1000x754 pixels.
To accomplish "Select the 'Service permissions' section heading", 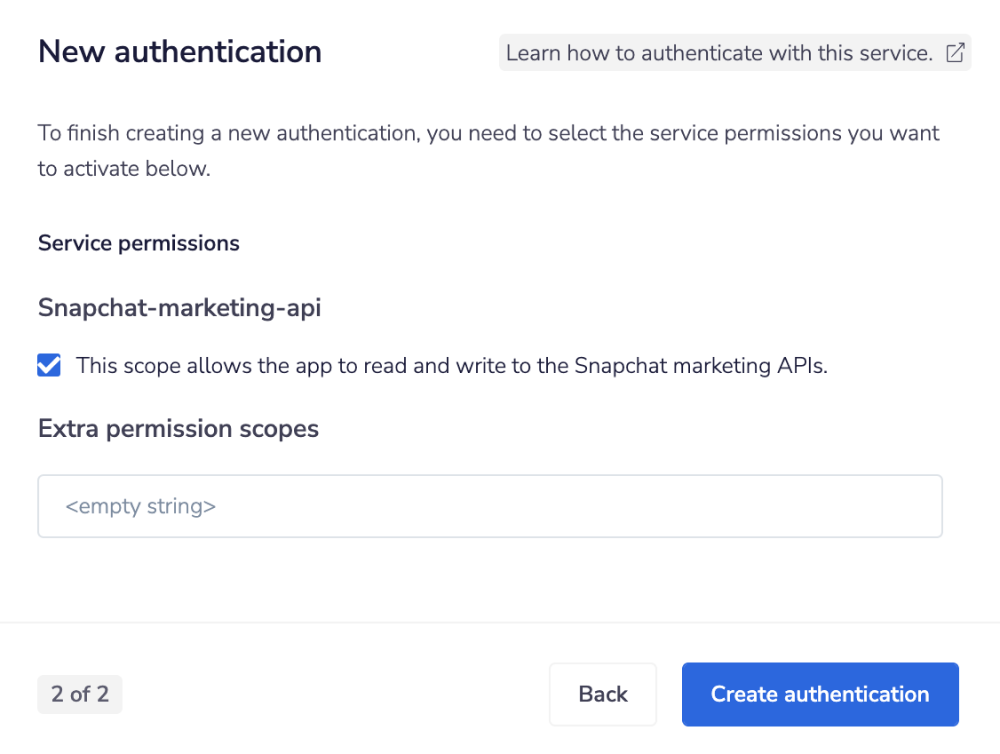I will pos(138,243).
